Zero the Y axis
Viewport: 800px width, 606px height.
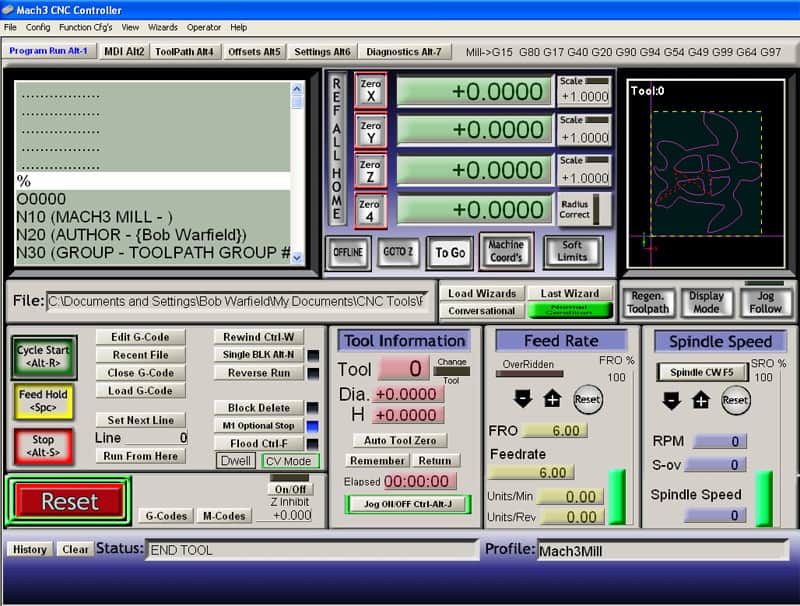(x=370, y=130)
